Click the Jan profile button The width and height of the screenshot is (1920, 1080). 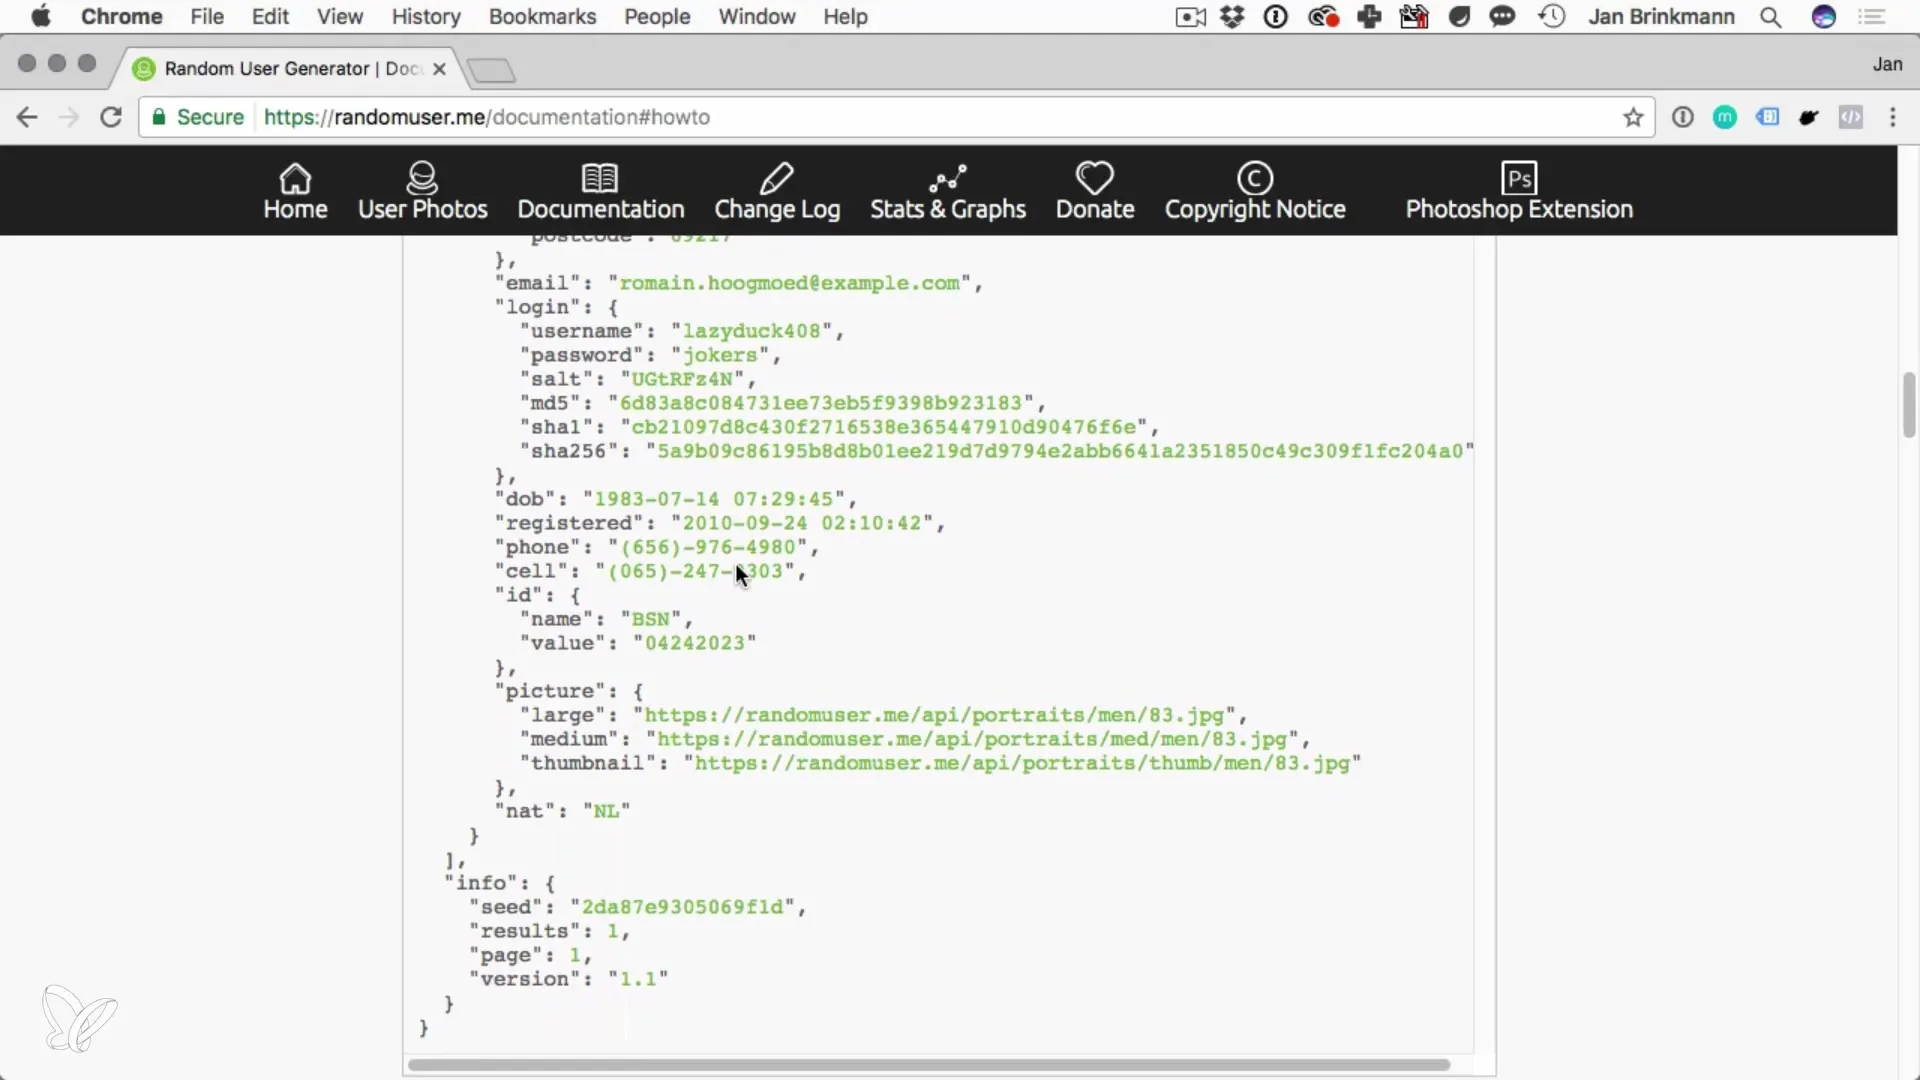coord(1887,64)
